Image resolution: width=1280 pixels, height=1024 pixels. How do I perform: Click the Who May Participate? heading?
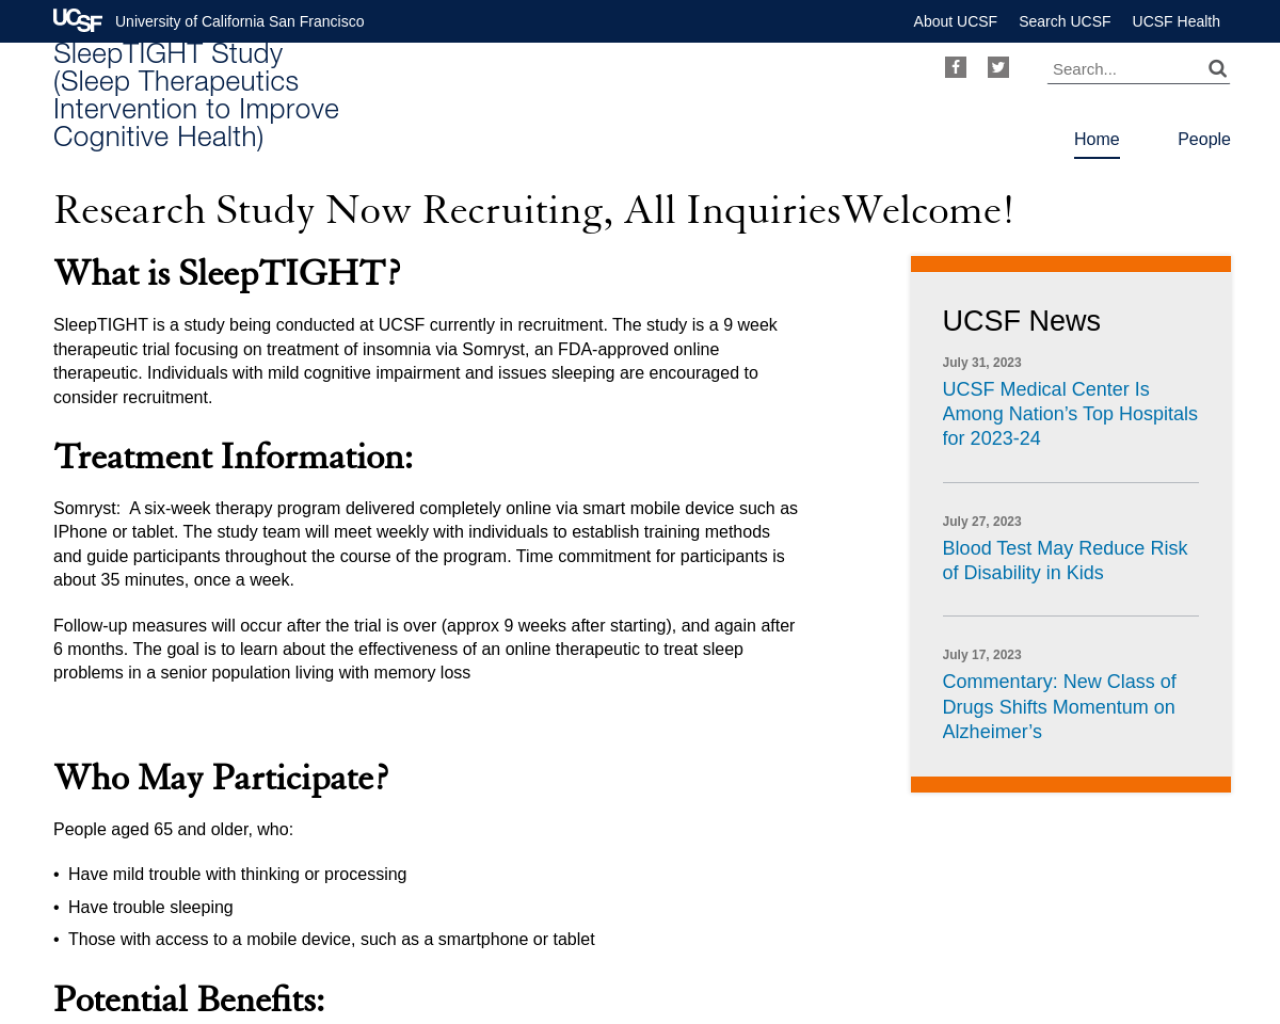pos(221,778)
